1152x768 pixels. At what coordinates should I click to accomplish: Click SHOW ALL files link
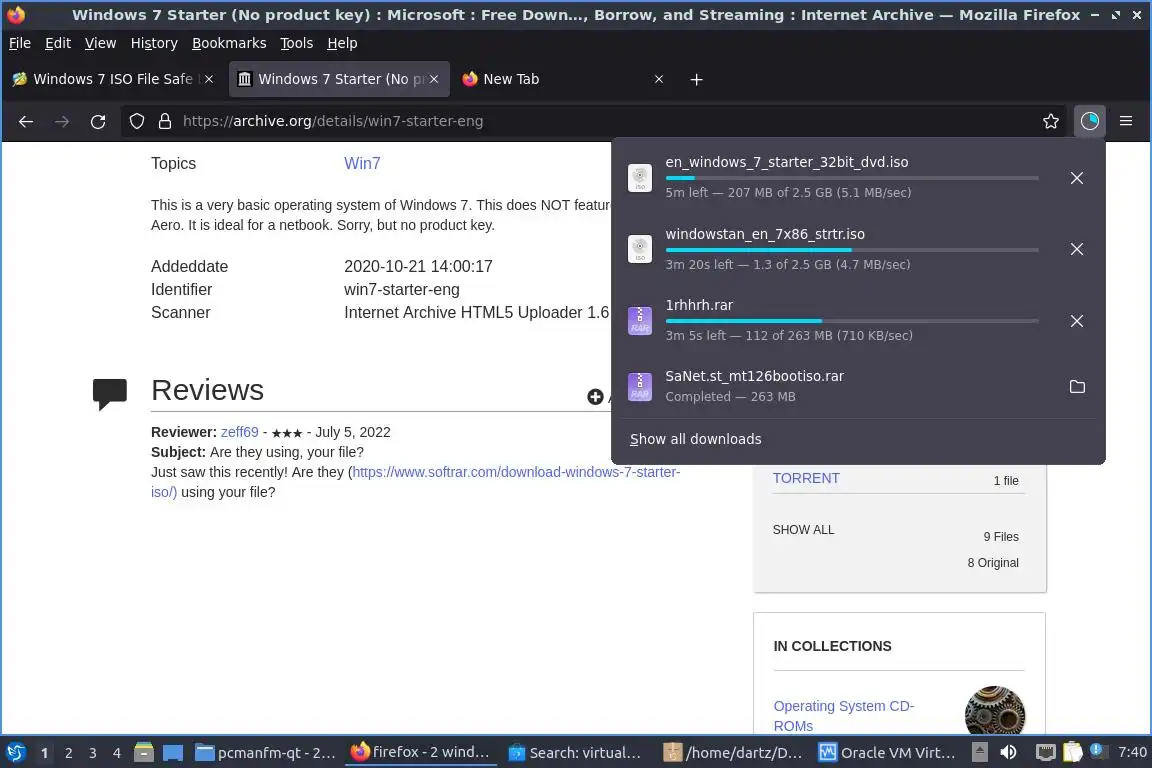803,530
